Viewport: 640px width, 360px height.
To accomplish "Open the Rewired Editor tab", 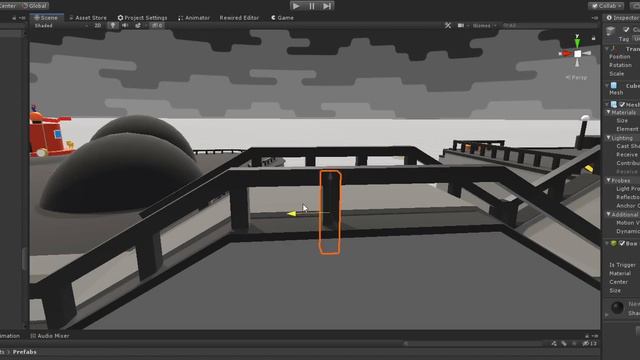I will tap(239, 18).
